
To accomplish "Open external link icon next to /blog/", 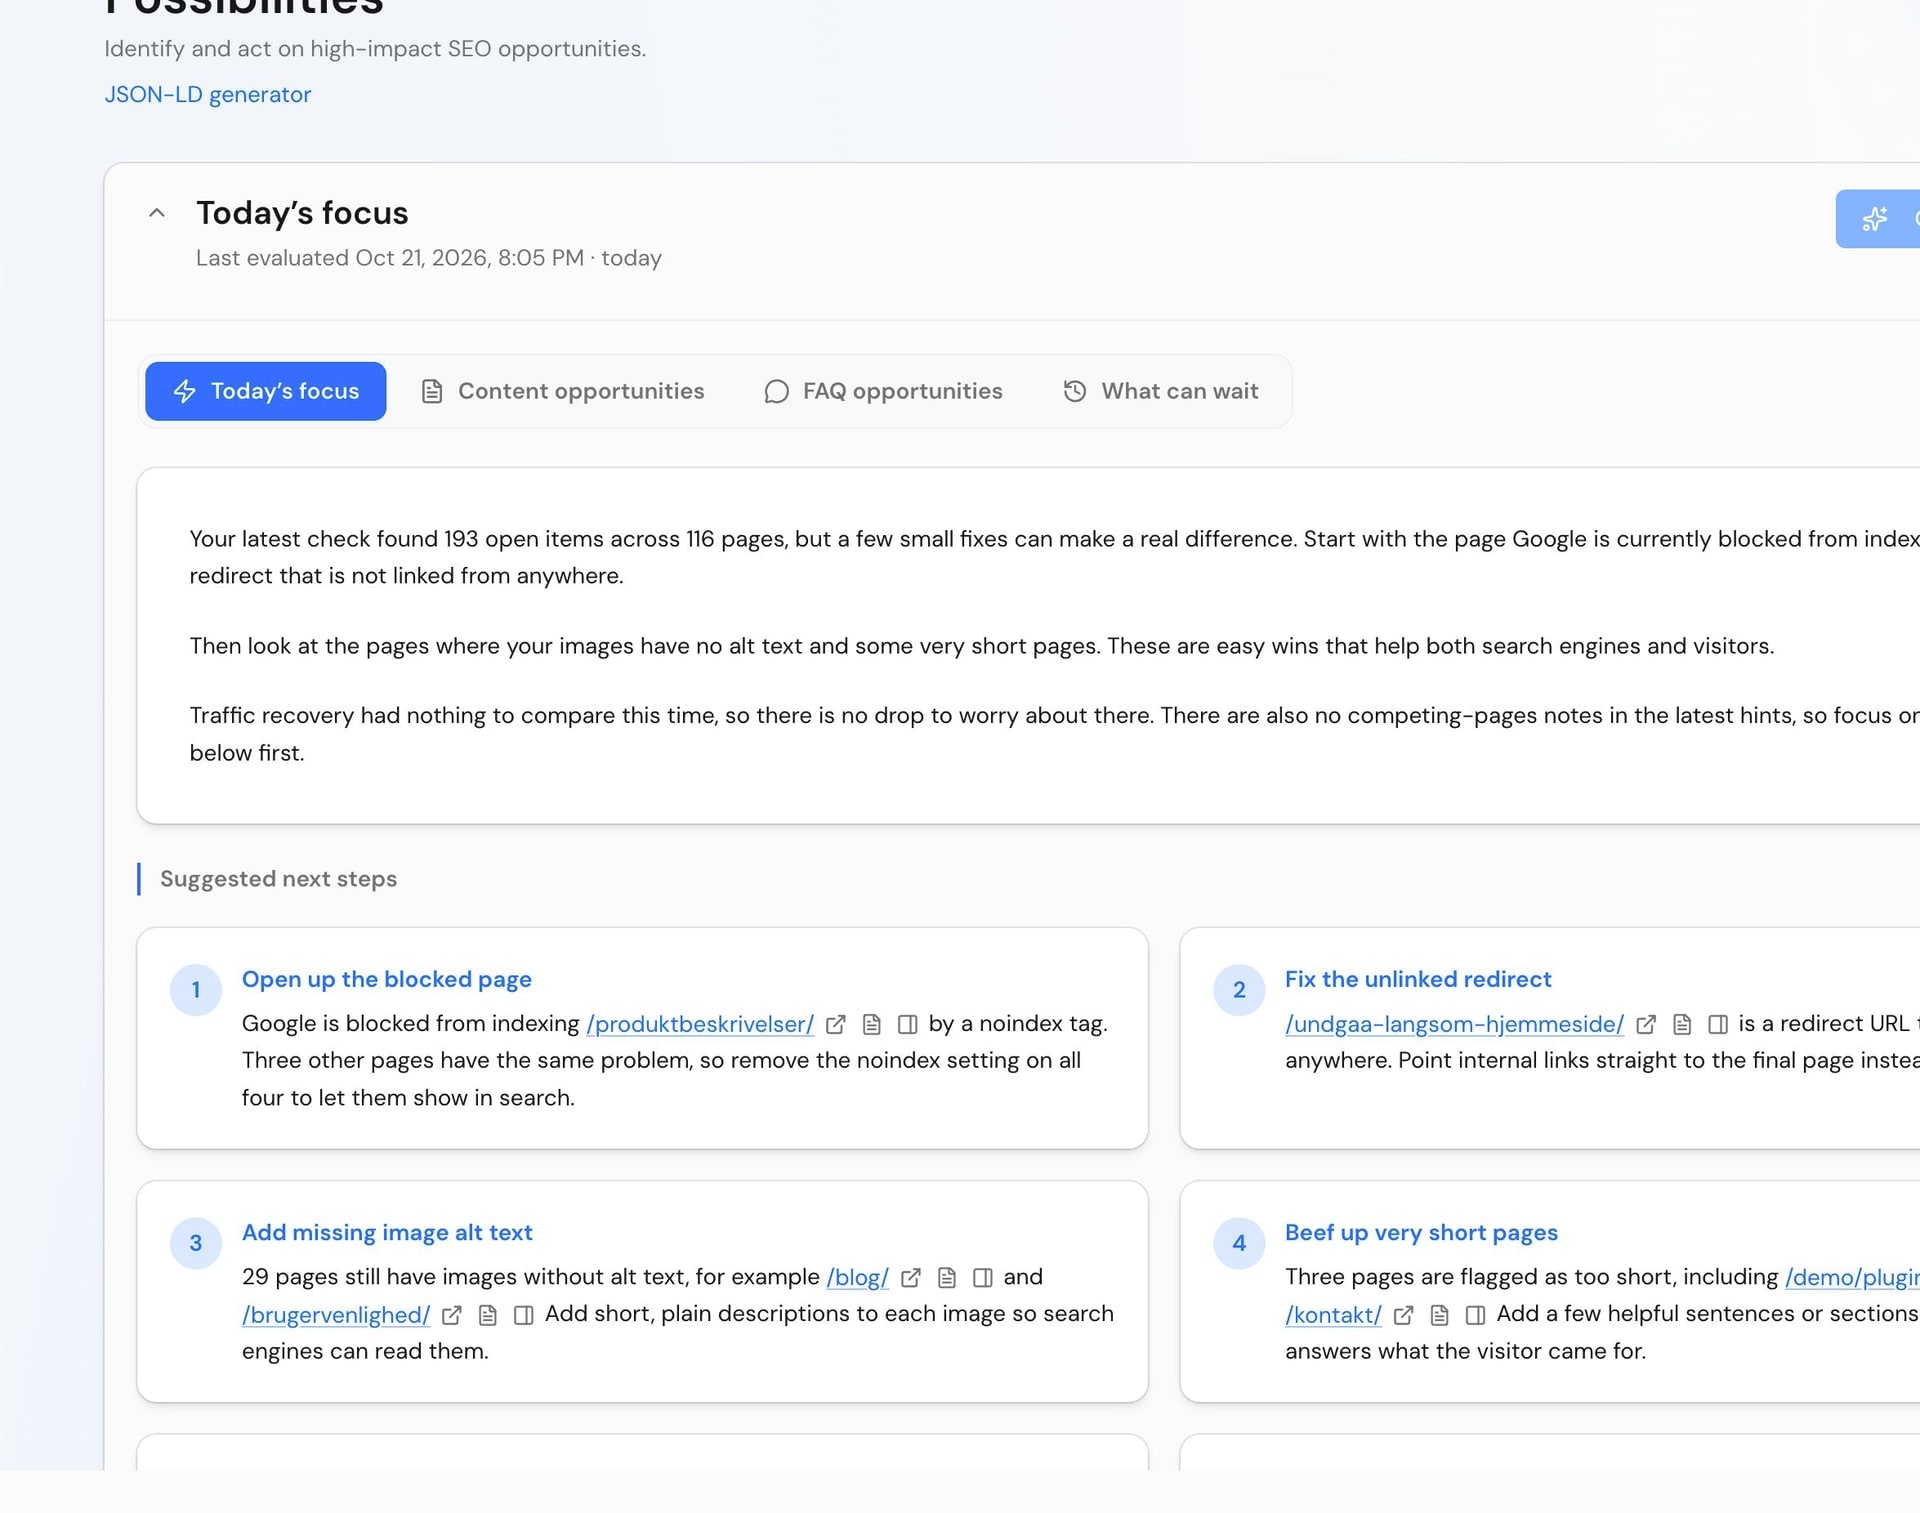I will coord(911,1277).
